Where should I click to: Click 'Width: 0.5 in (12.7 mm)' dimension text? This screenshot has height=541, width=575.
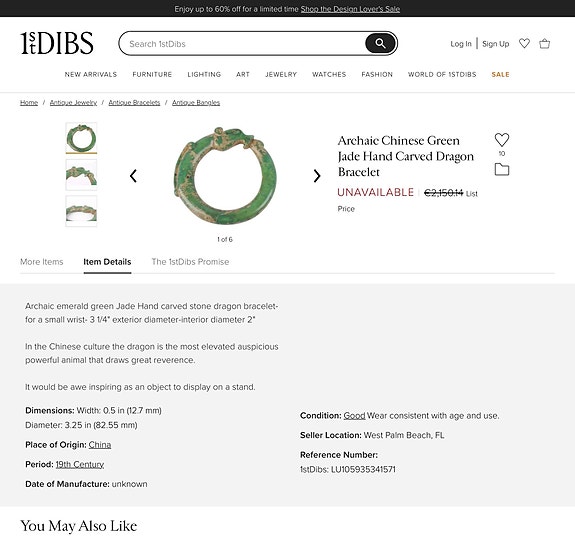pyautogui.click(x=119, y=410)
